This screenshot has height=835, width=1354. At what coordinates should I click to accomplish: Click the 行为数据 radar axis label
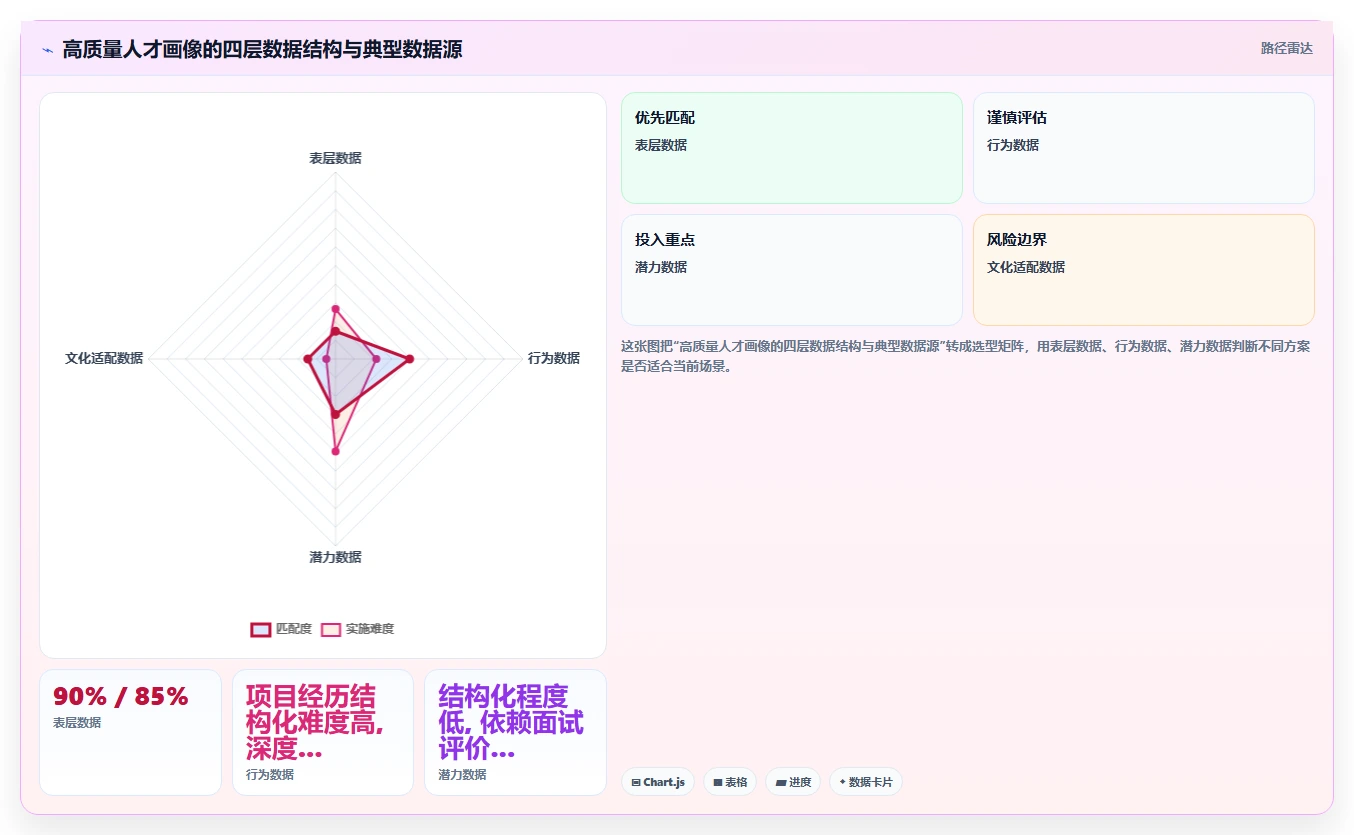coord(554,358)
